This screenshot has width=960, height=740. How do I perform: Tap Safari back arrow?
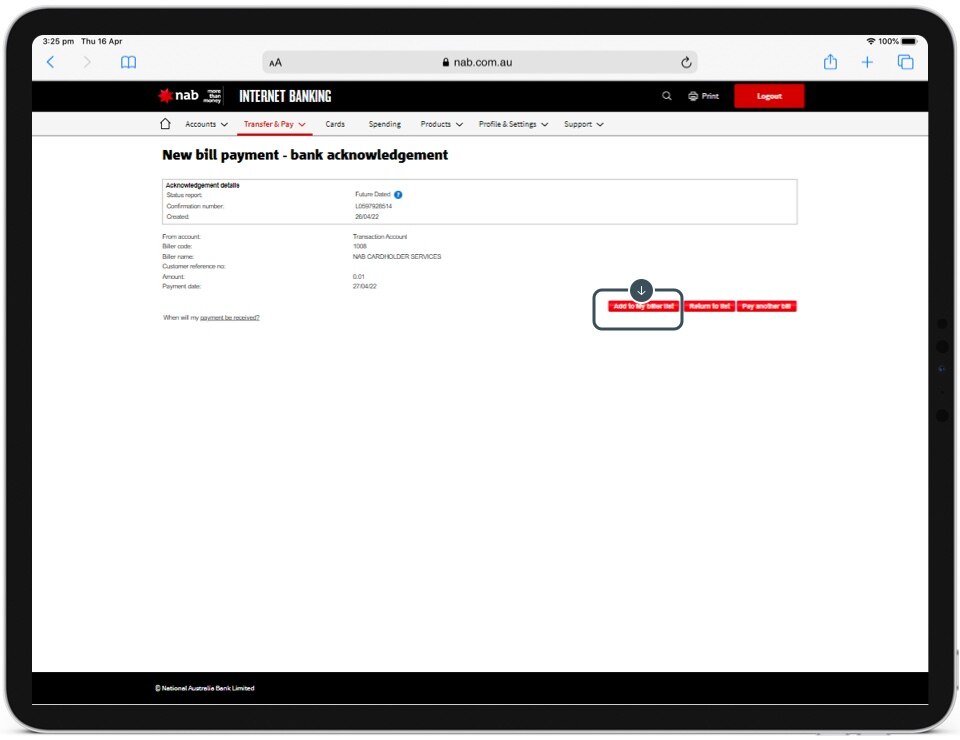pos(51,62)
